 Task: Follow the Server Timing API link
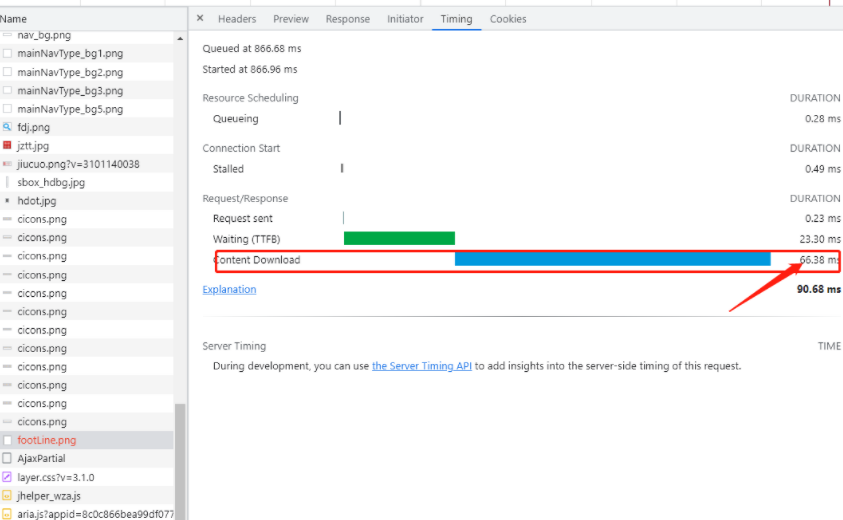(421, 366)
